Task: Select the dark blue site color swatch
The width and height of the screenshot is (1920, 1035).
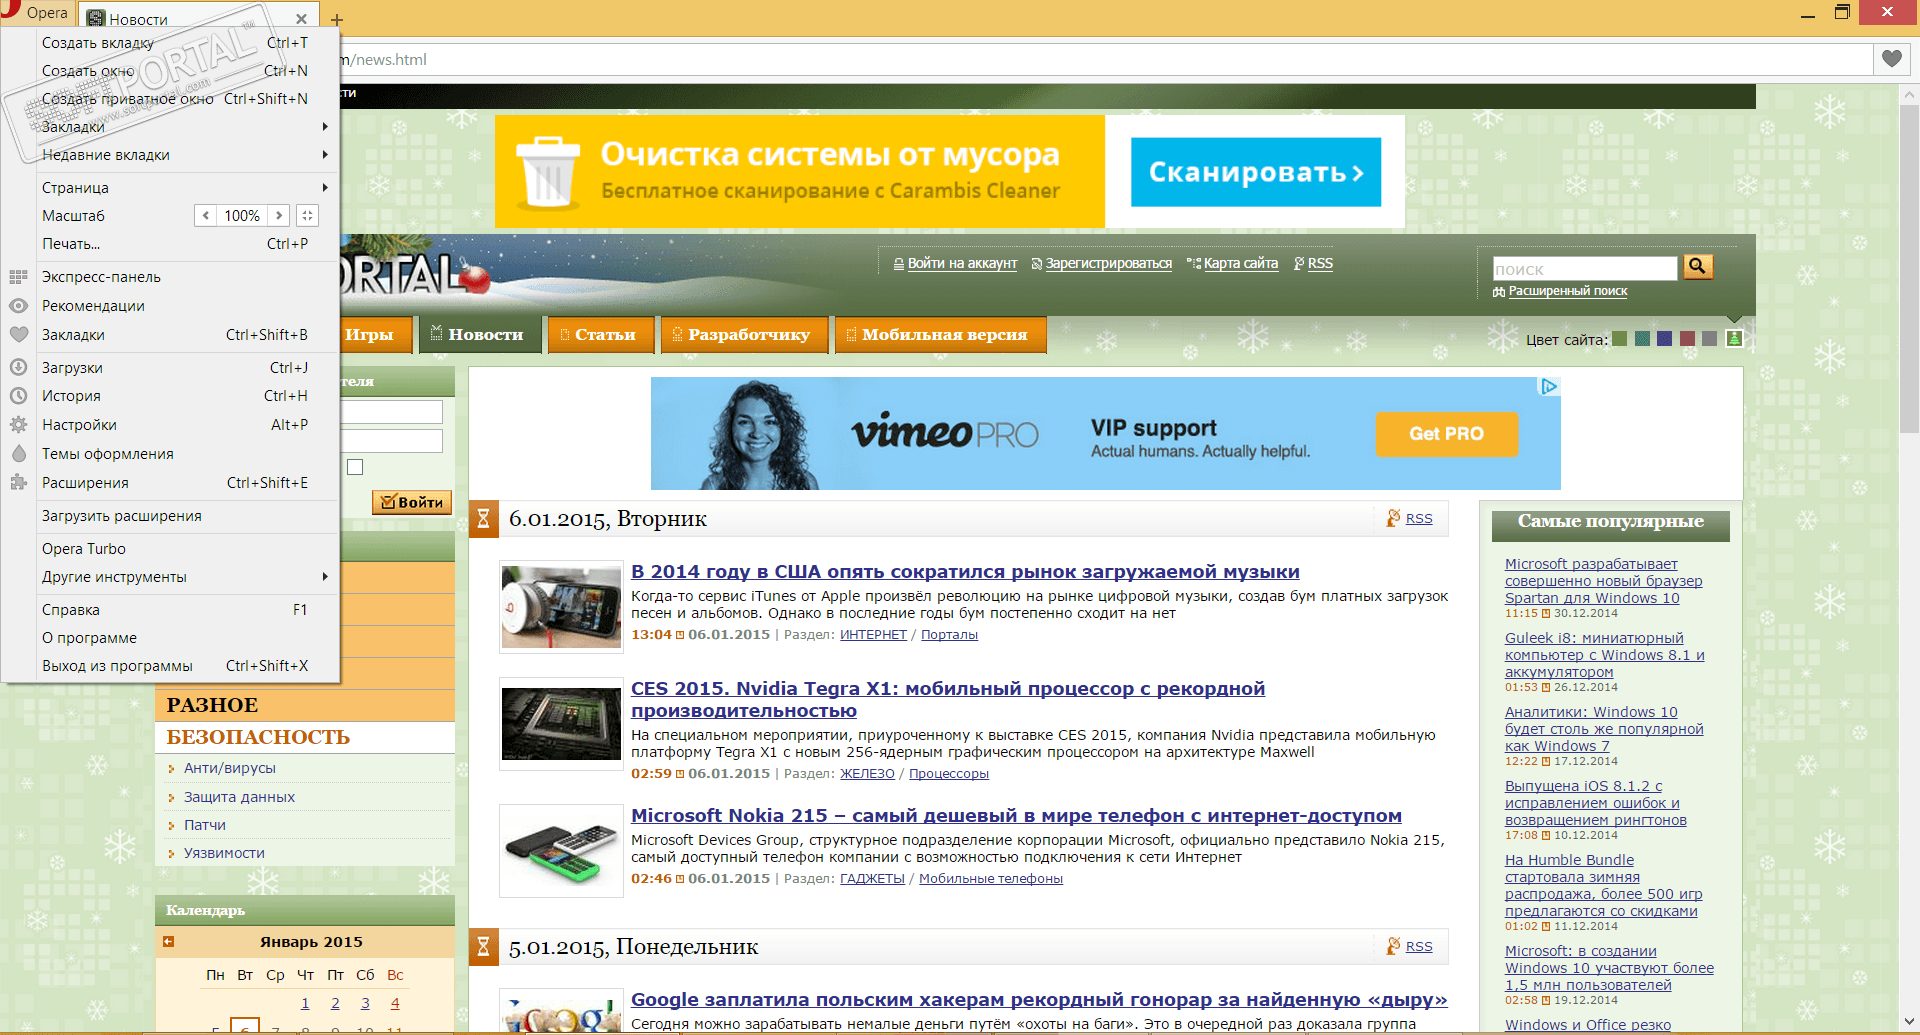Action: [1664, 339]
